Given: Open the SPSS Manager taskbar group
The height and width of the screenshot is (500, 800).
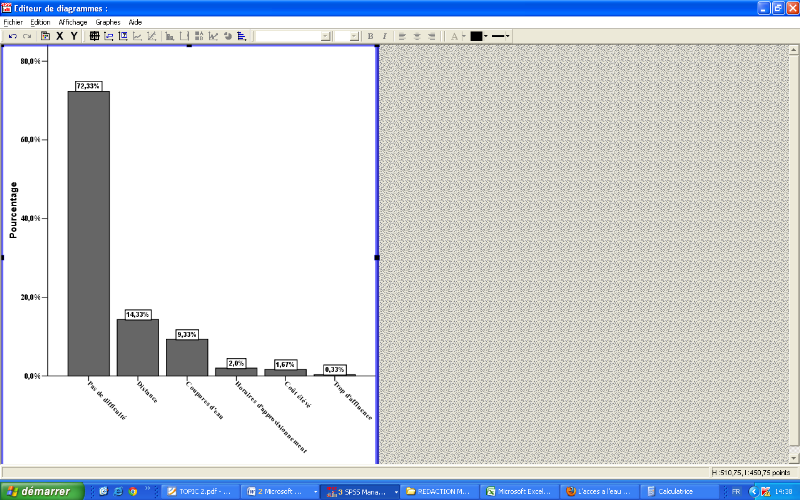Looking at the screenshot, I should pos(361,491).
